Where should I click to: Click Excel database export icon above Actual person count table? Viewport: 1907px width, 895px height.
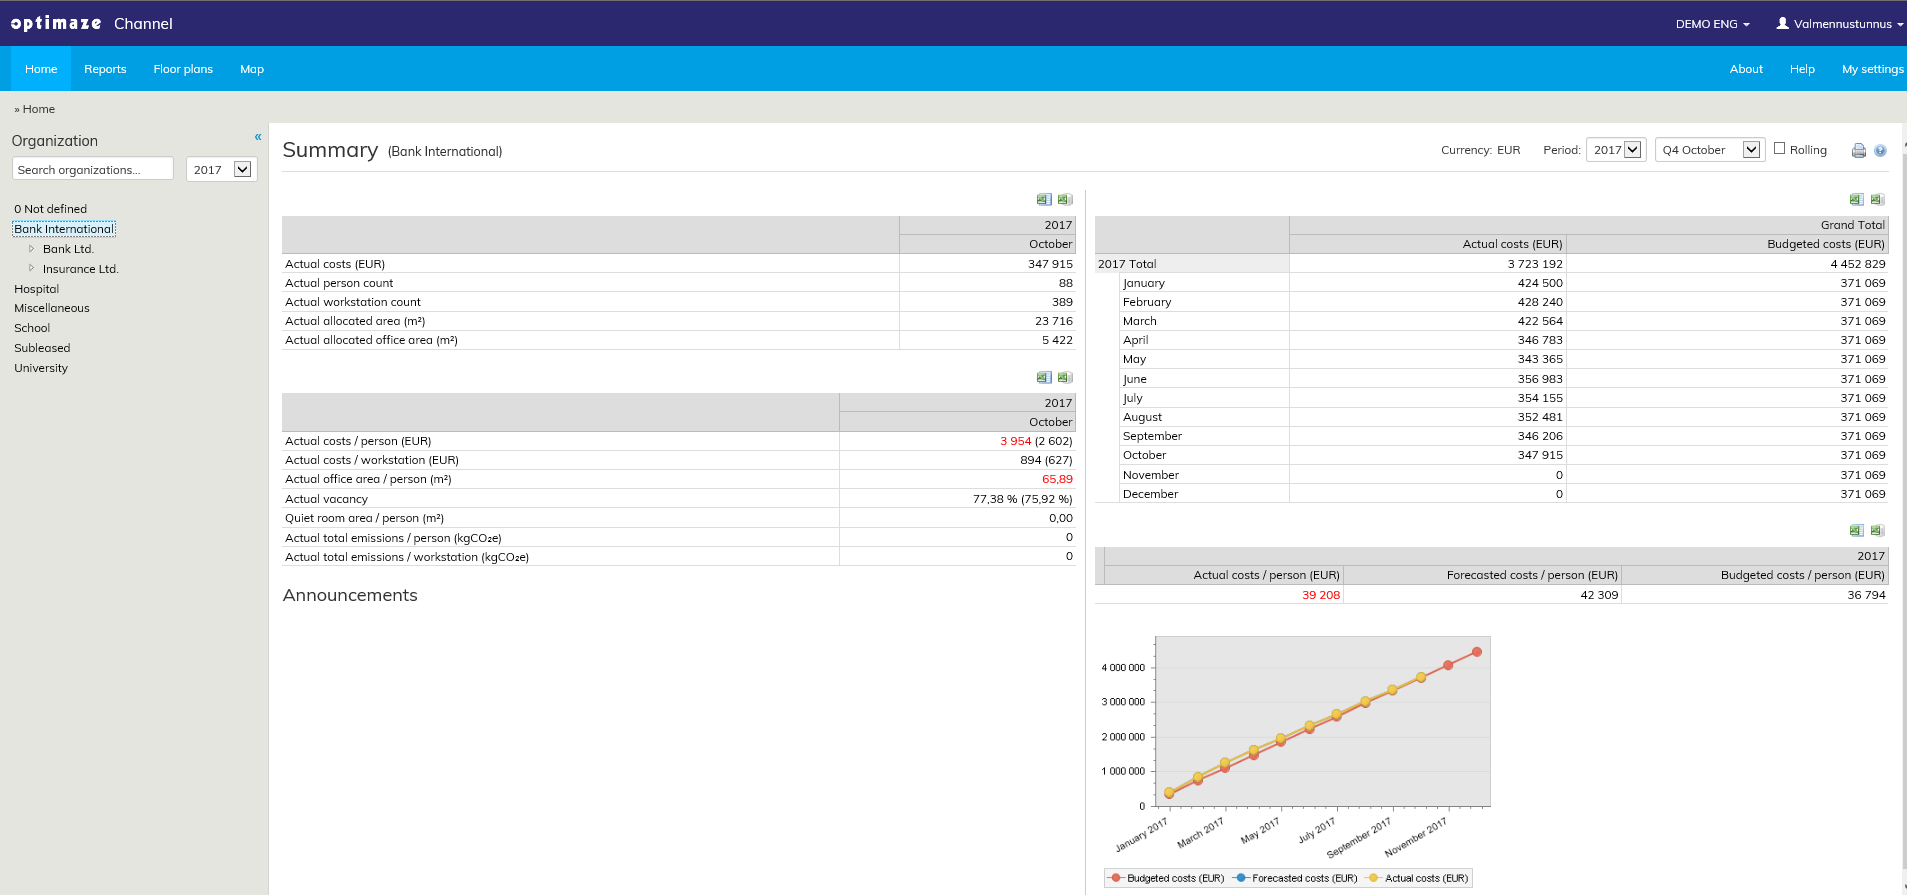tap(1065, 200)
